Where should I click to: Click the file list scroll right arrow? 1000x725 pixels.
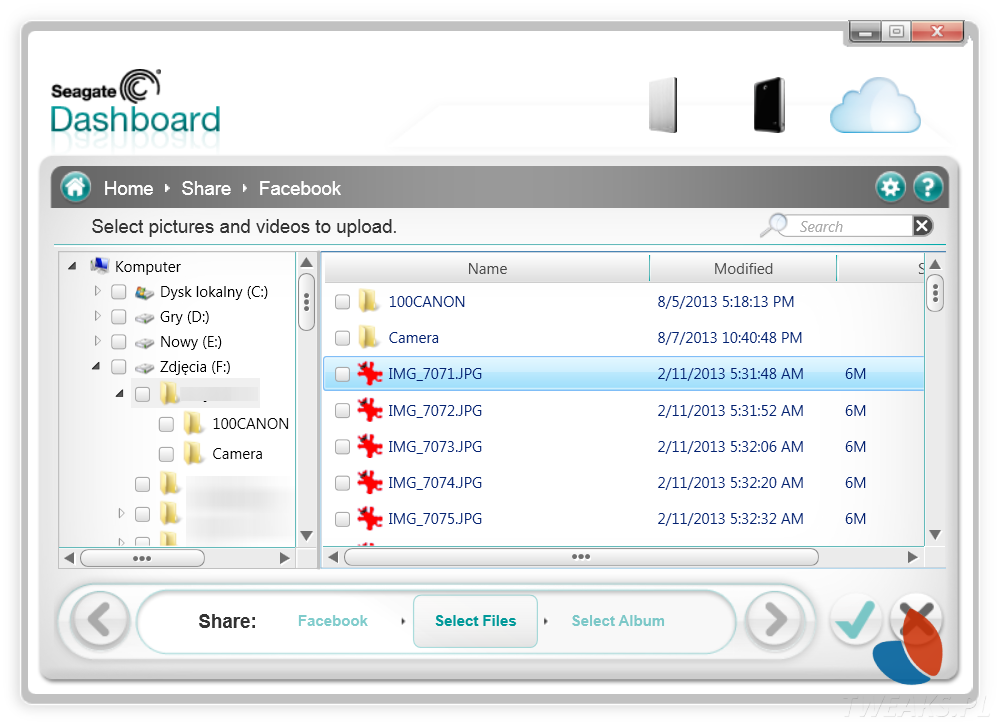pyautogui.click(x=913, y=557)
